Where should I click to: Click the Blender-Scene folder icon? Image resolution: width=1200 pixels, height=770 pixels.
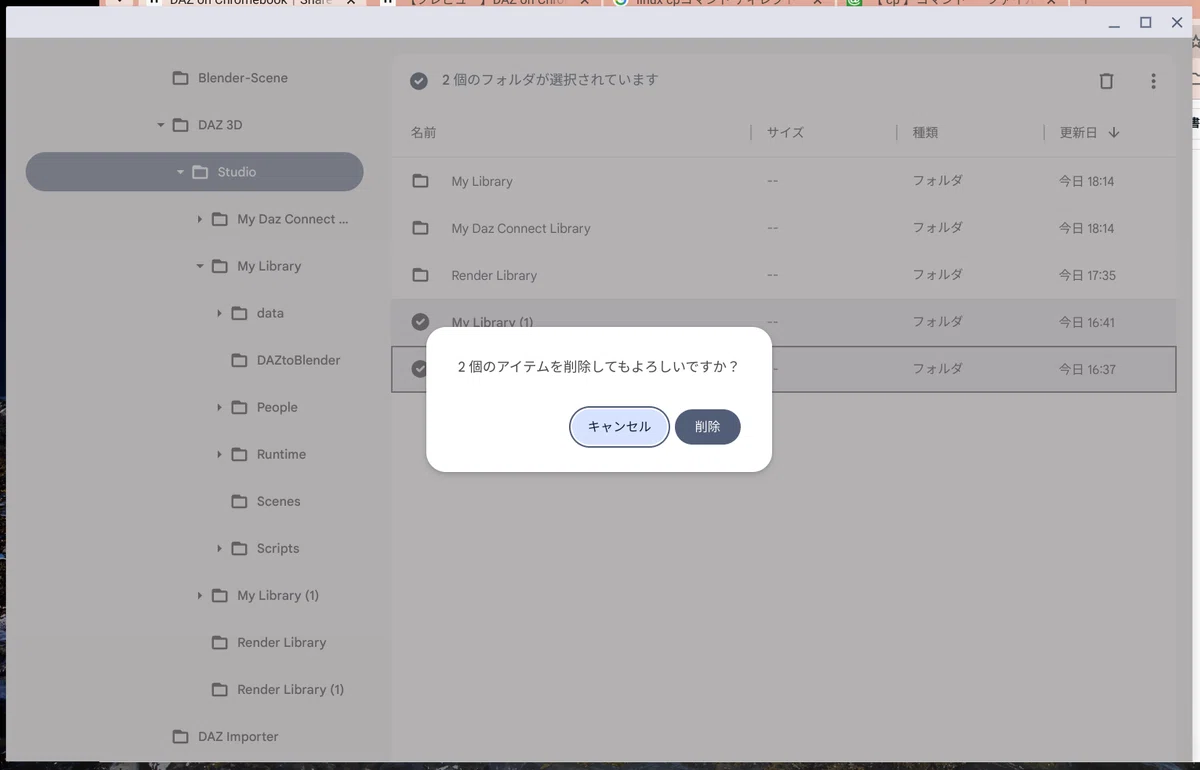coord(180,78)
